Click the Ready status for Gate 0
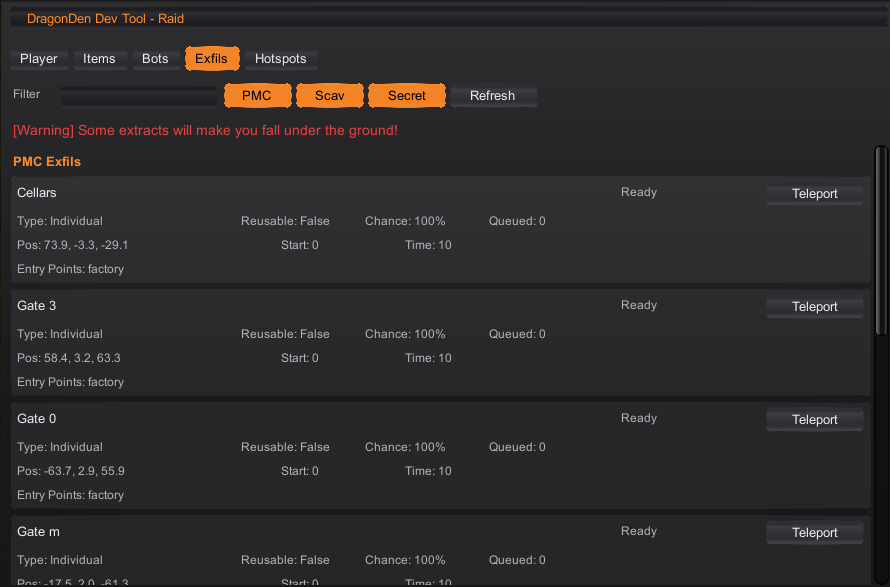 coord(639,418)
